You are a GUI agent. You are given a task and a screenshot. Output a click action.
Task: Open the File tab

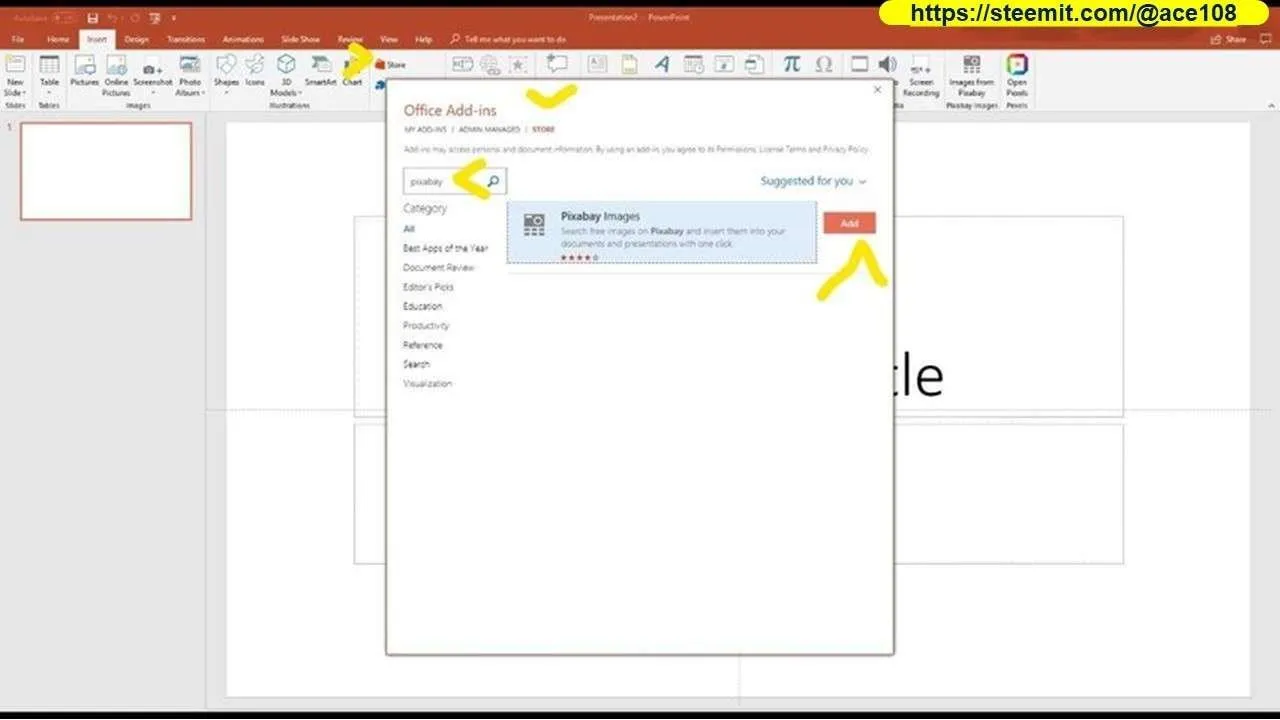pos(18,39)
